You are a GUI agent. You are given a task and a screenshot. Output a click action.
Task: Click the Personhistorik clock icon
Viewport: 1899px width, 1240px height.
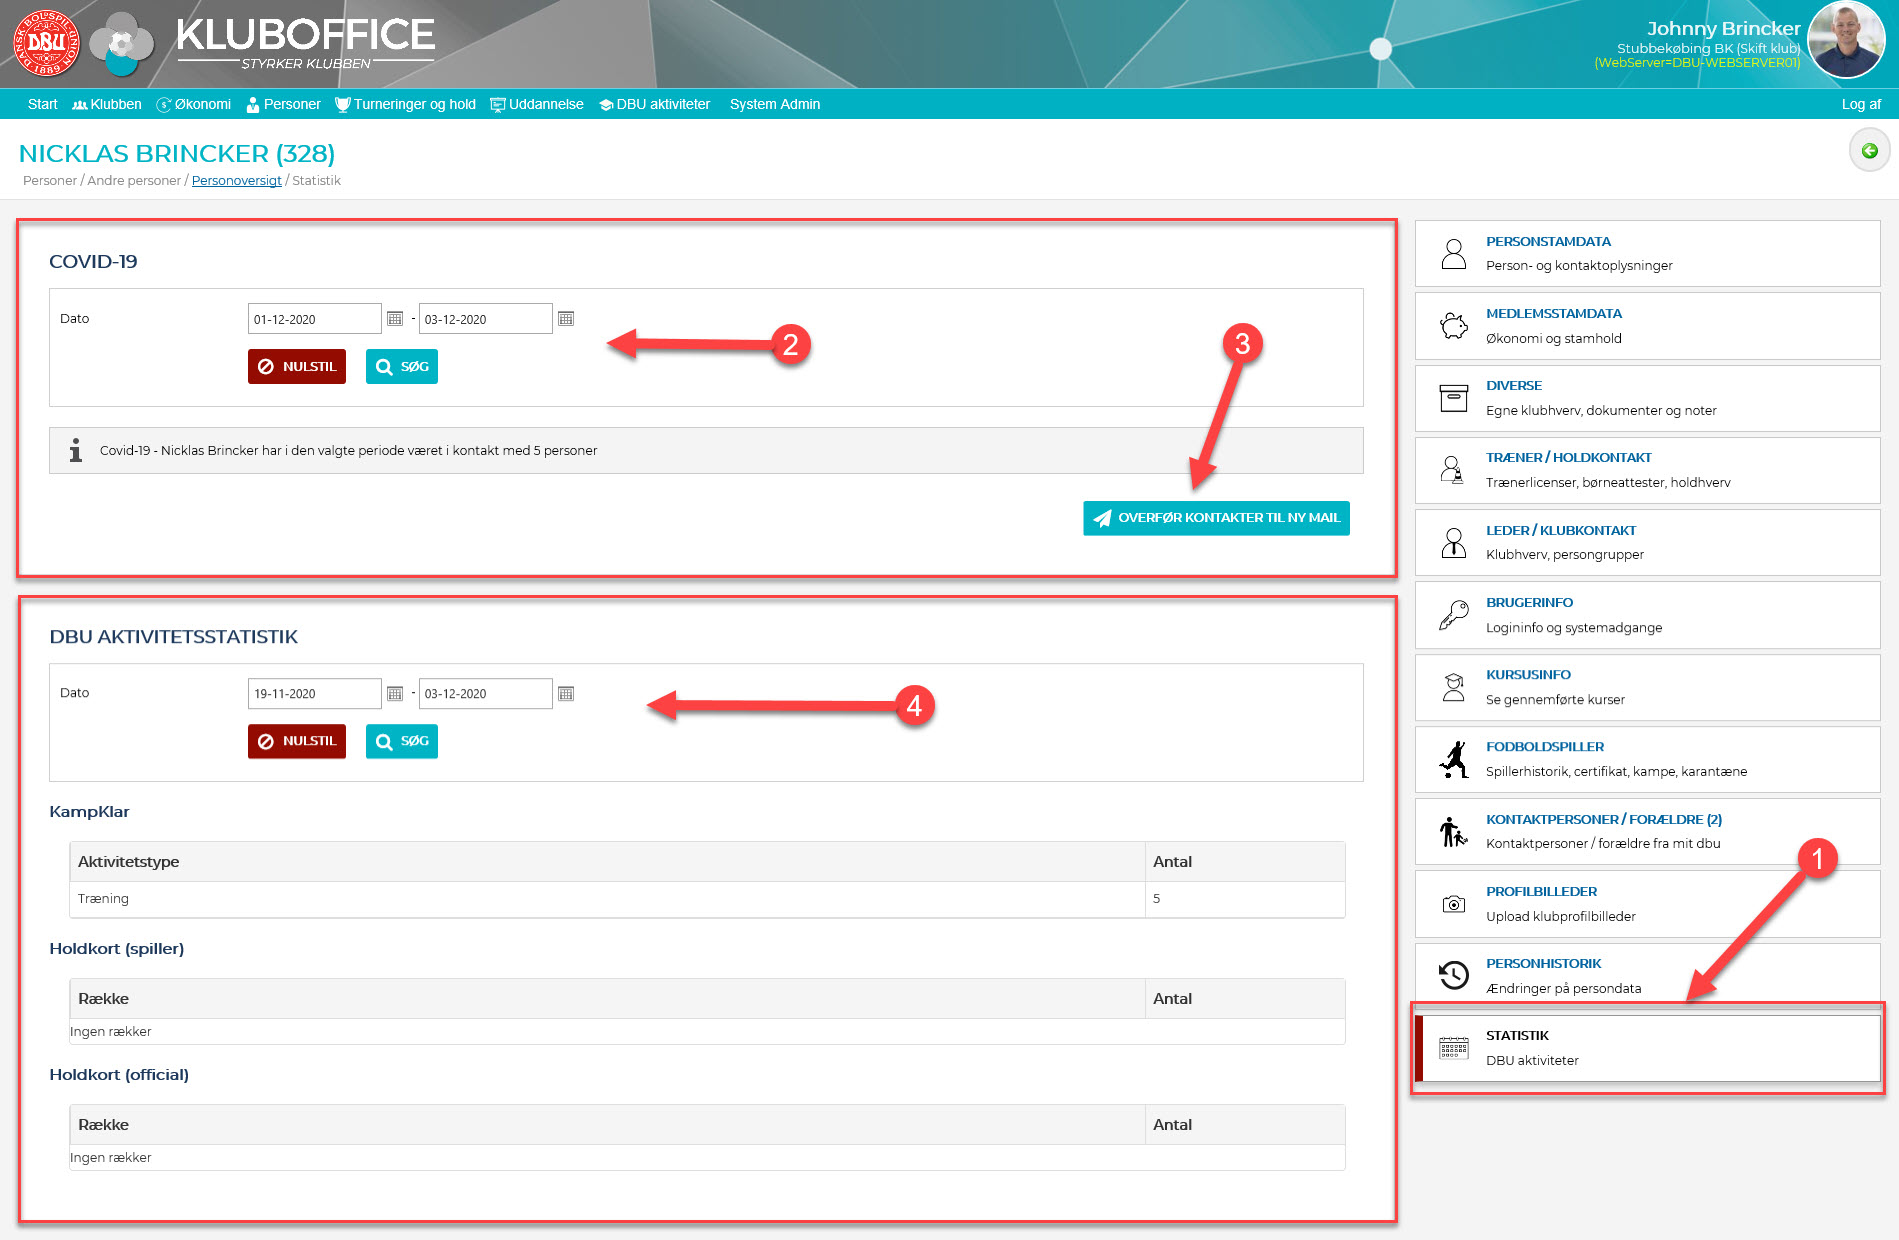tap(1453, 975)
